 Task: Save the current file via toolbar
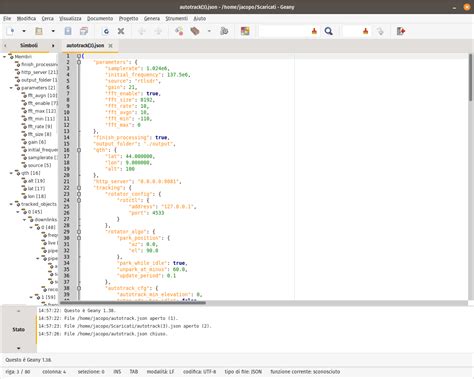(x=68, y=31)
